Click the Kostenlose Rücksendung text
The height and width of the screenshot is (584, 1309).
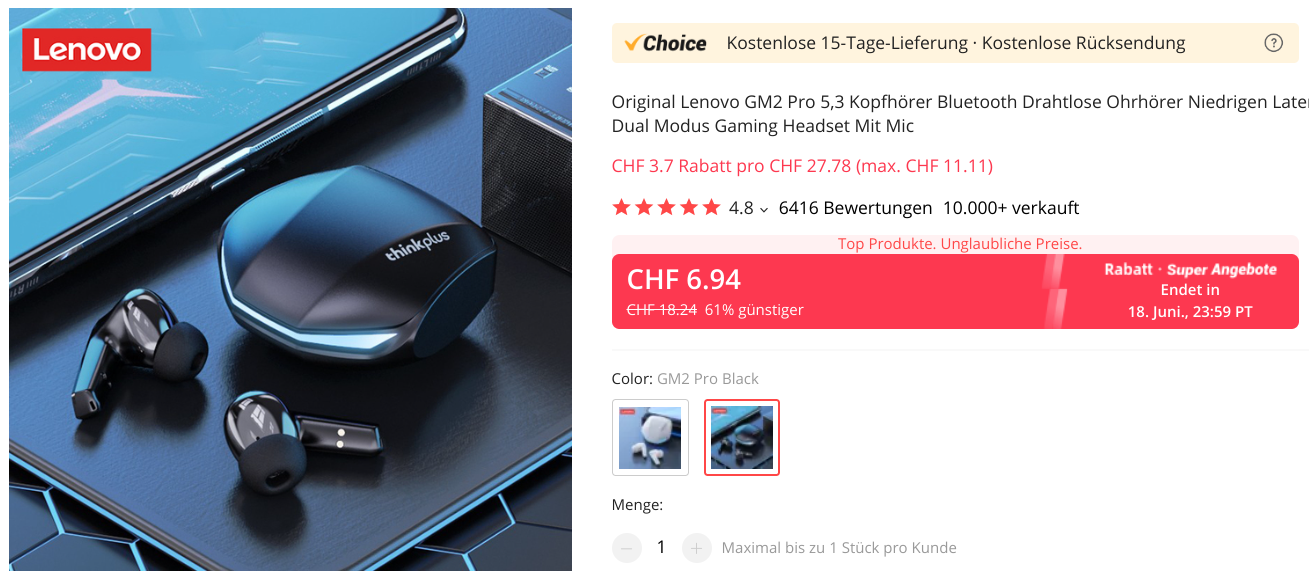point(1083,43)
